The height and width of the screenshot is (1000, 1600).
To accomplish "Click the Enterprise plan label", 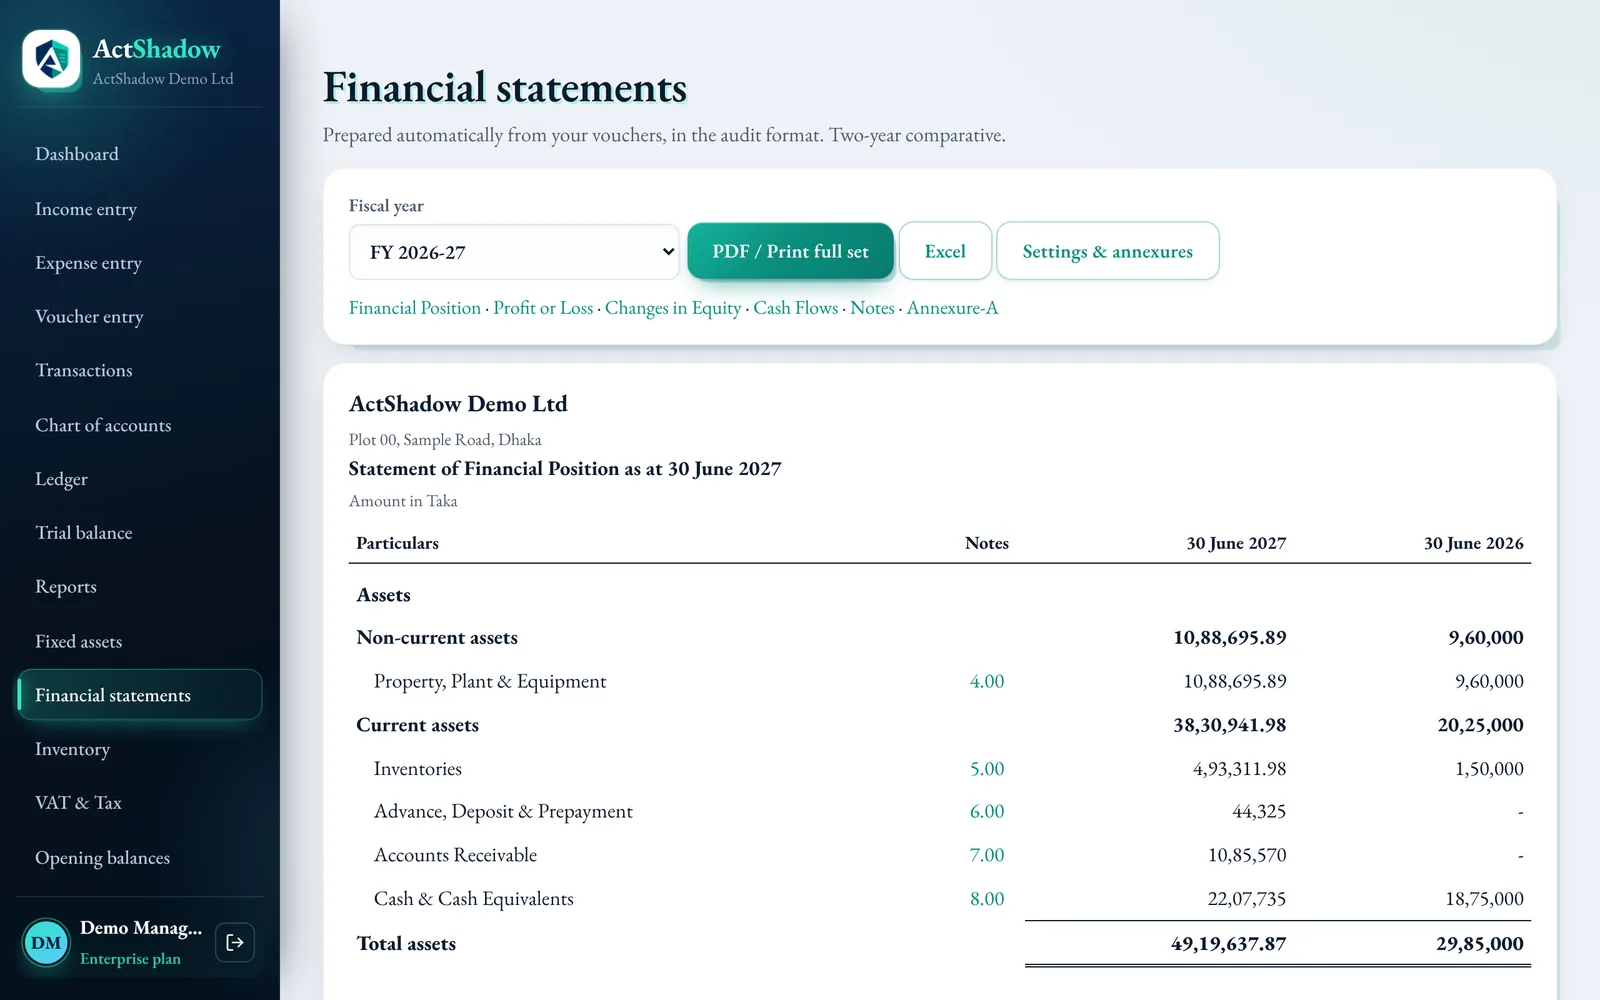I will pos(130,959).
